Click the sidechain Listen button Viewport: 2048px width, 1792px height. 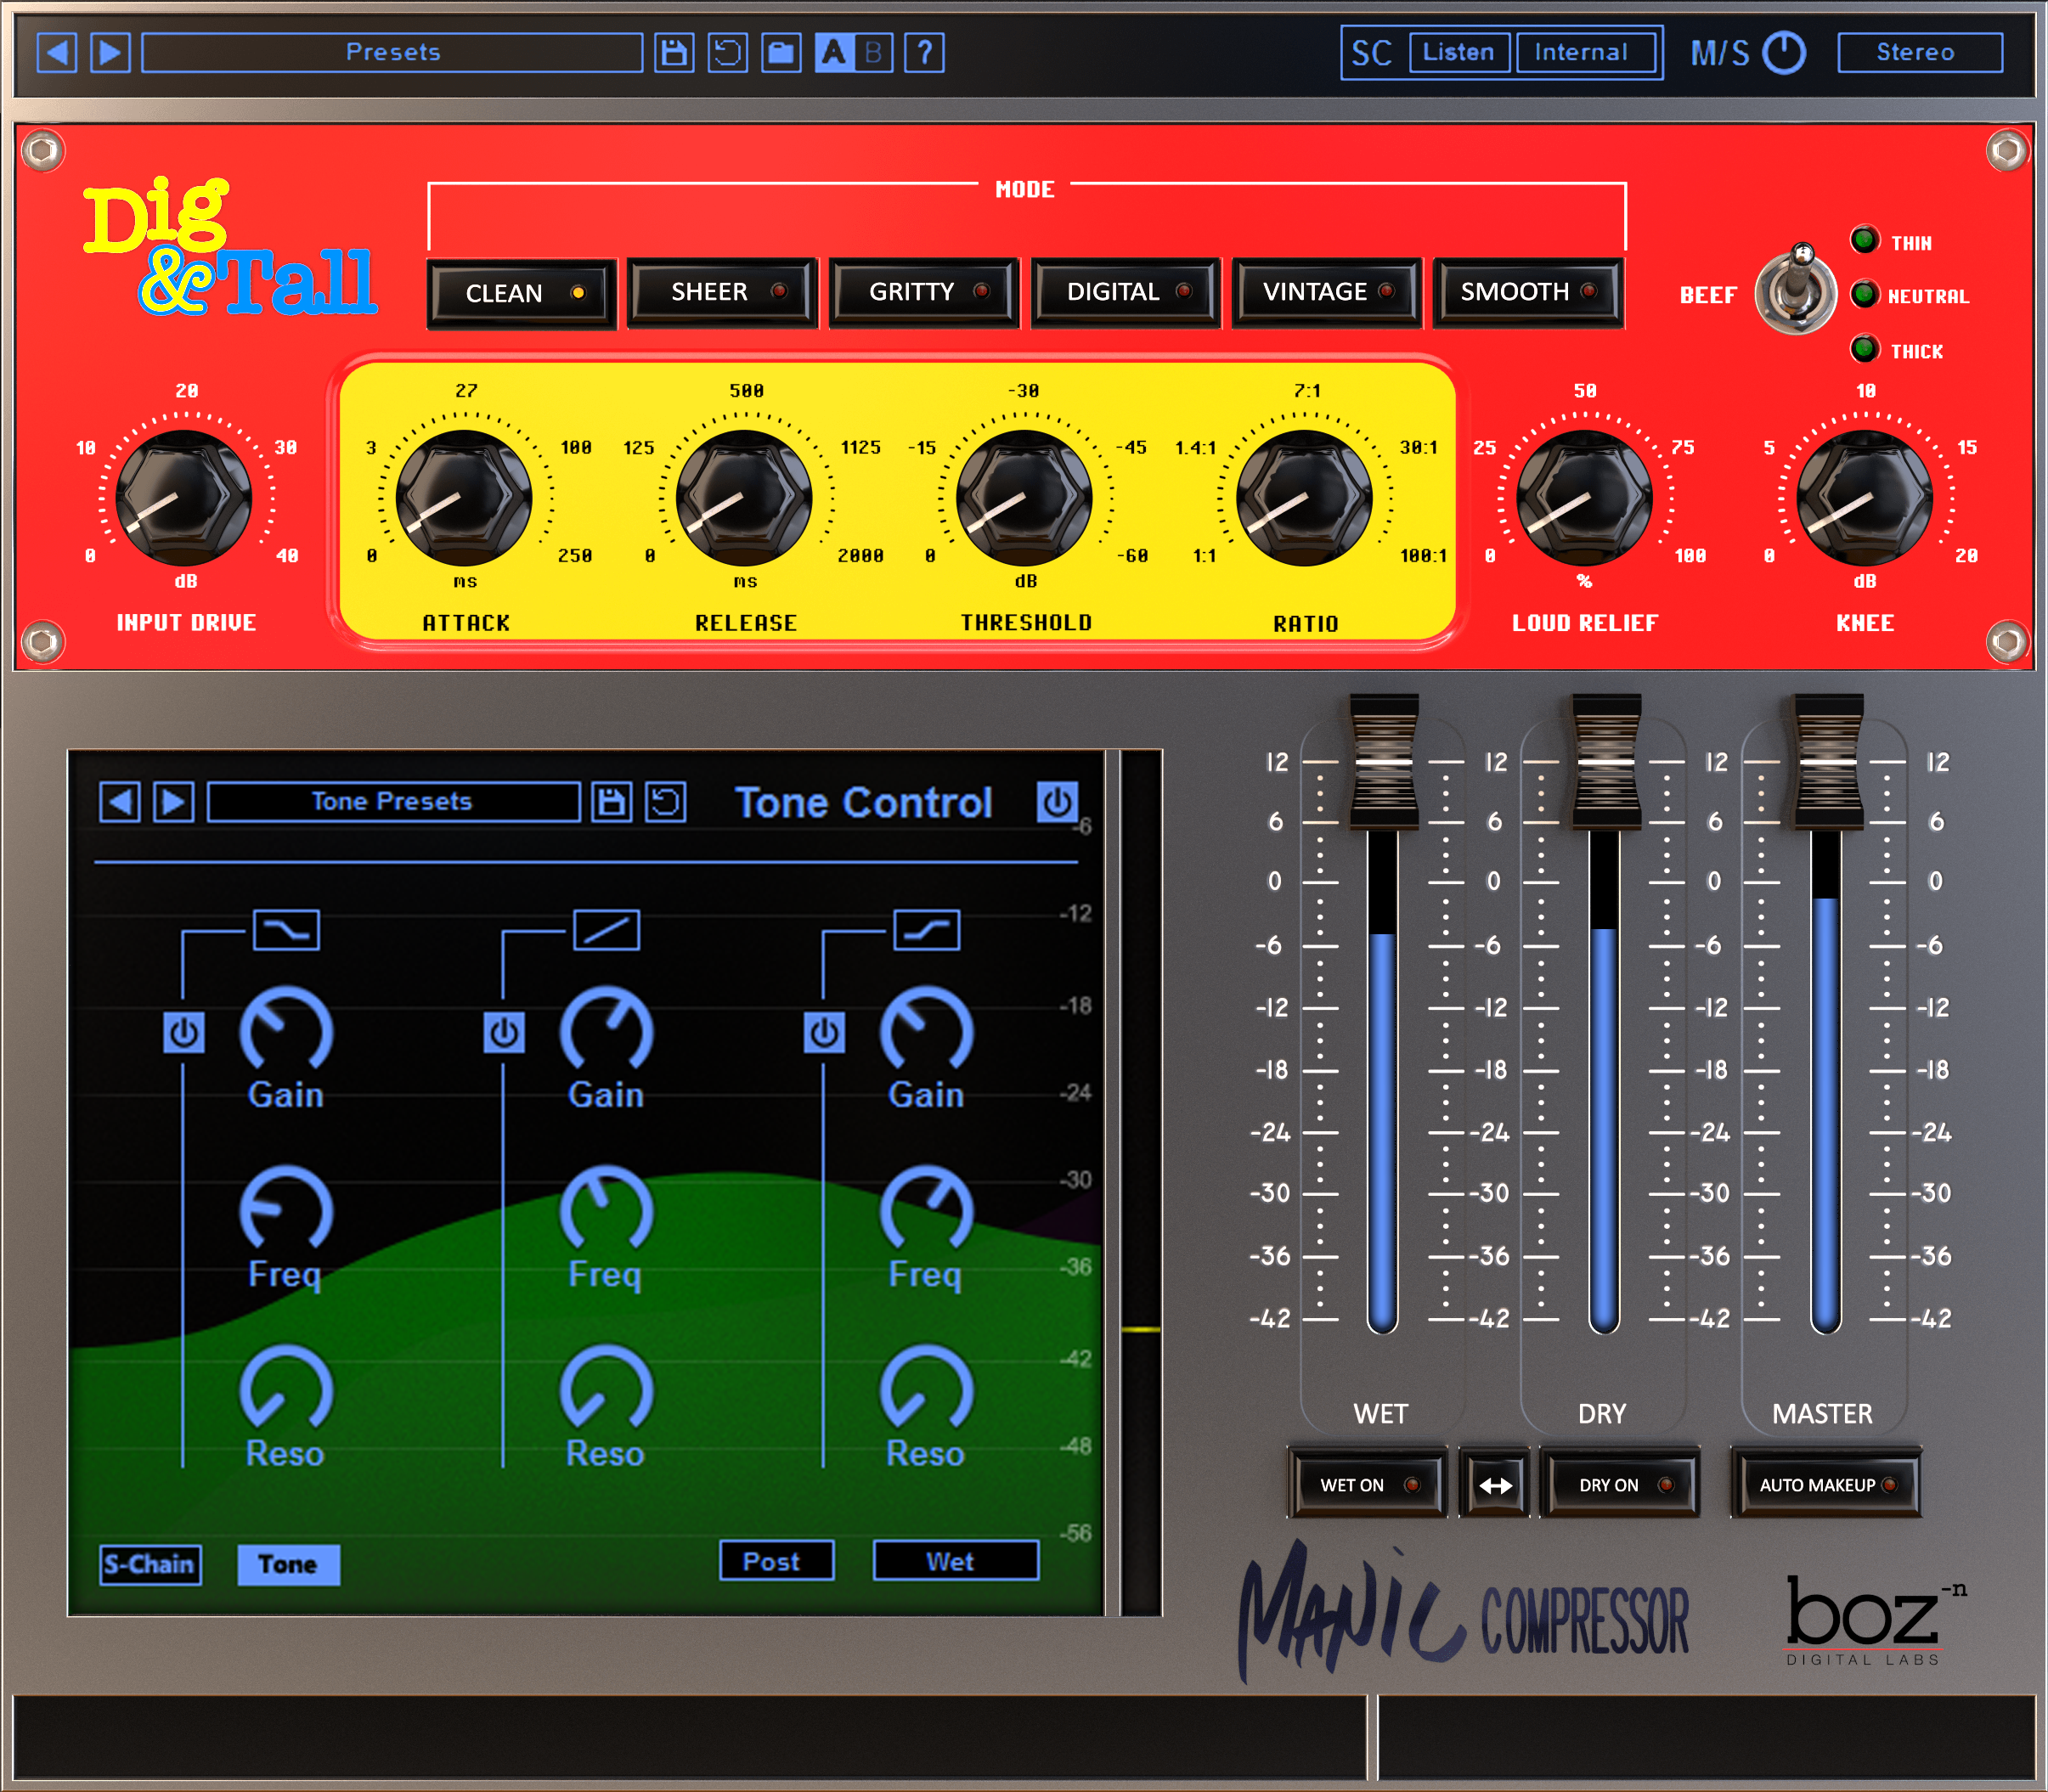pos(1459,52)
